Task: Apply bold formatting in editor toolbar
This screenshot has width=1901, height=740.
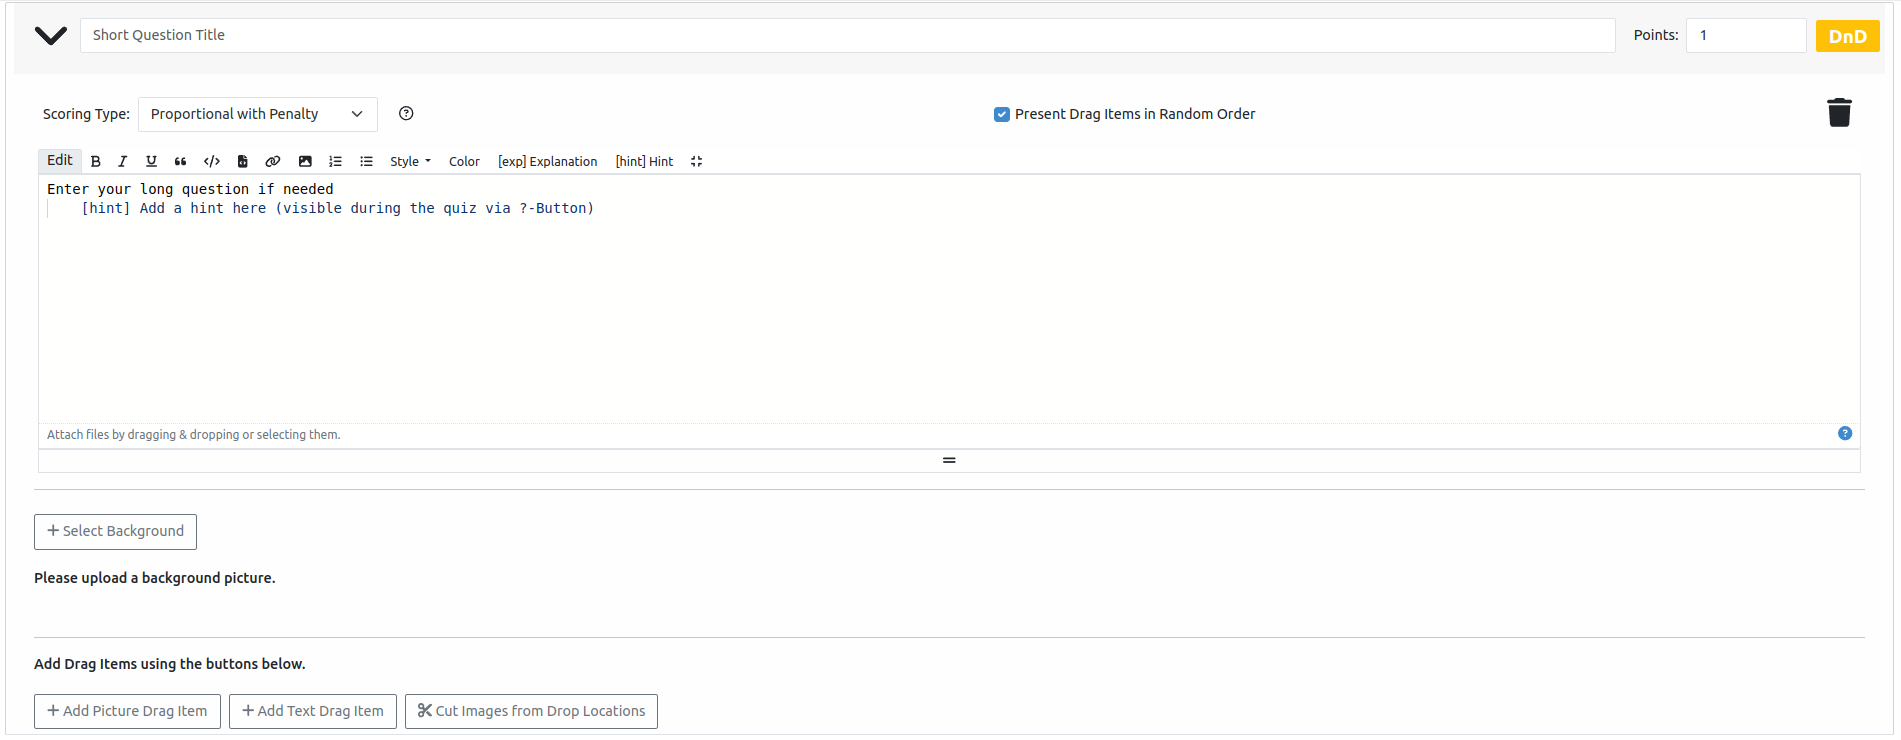Action: coord(96,161)
